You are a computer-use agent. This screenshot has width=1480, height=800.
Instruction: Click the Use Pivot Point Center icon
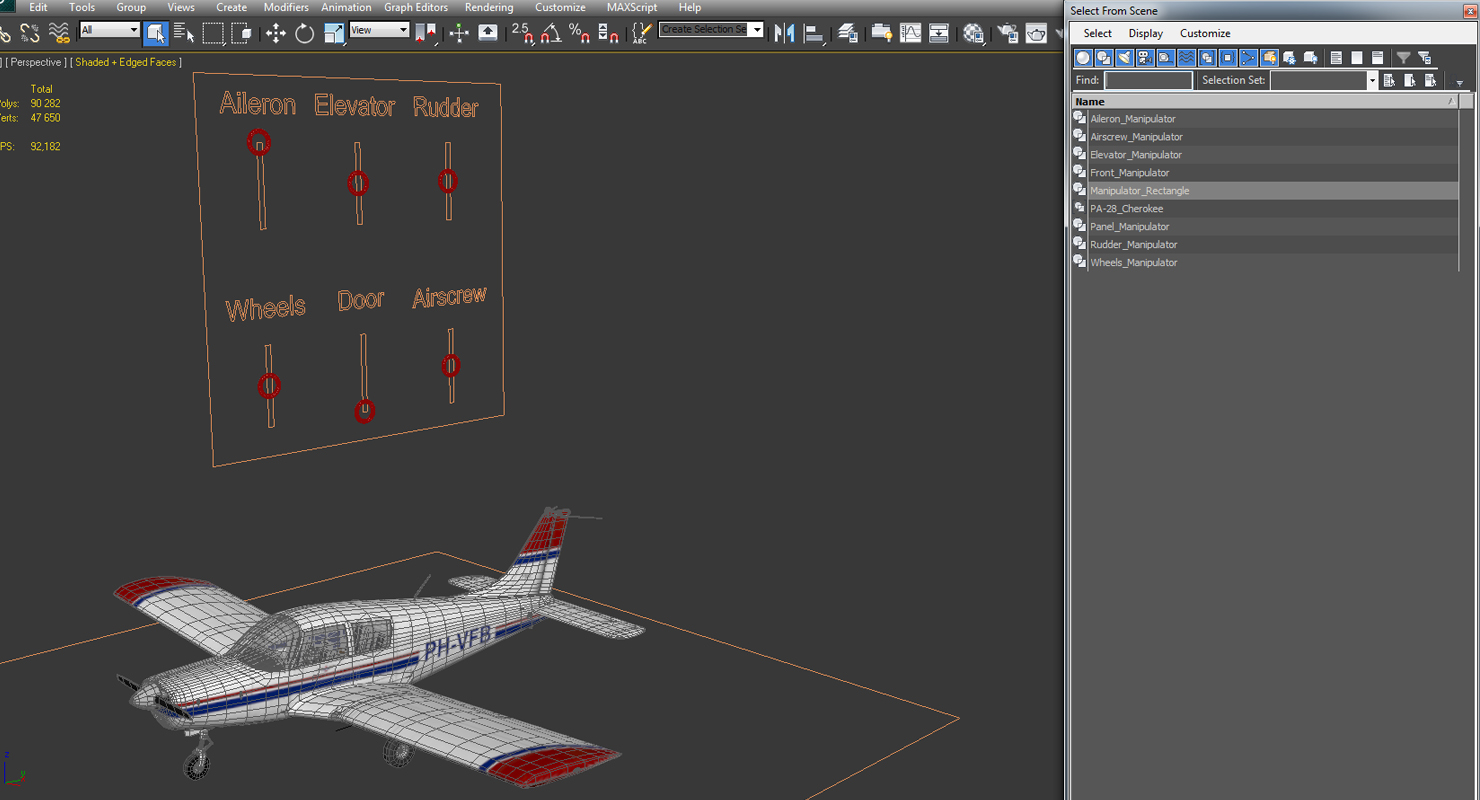pyautogui.click(x=424, y=33)
